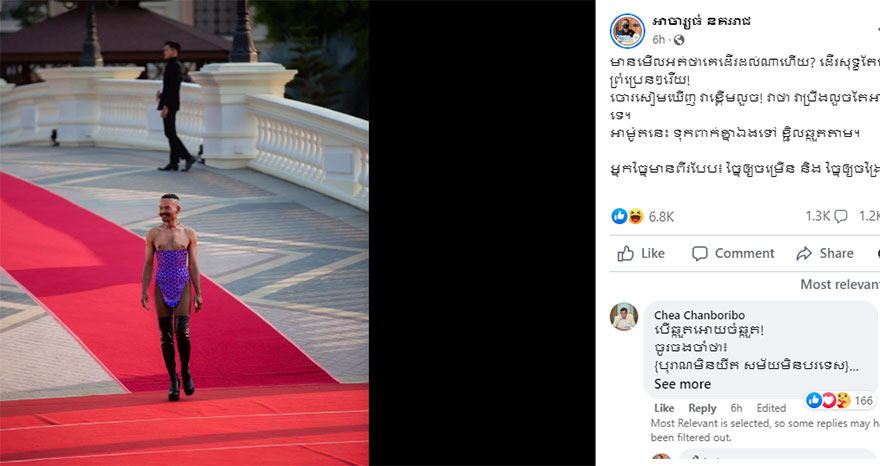Open the post author's name link
The image size is (880, 466).
(x=701, y=21)
